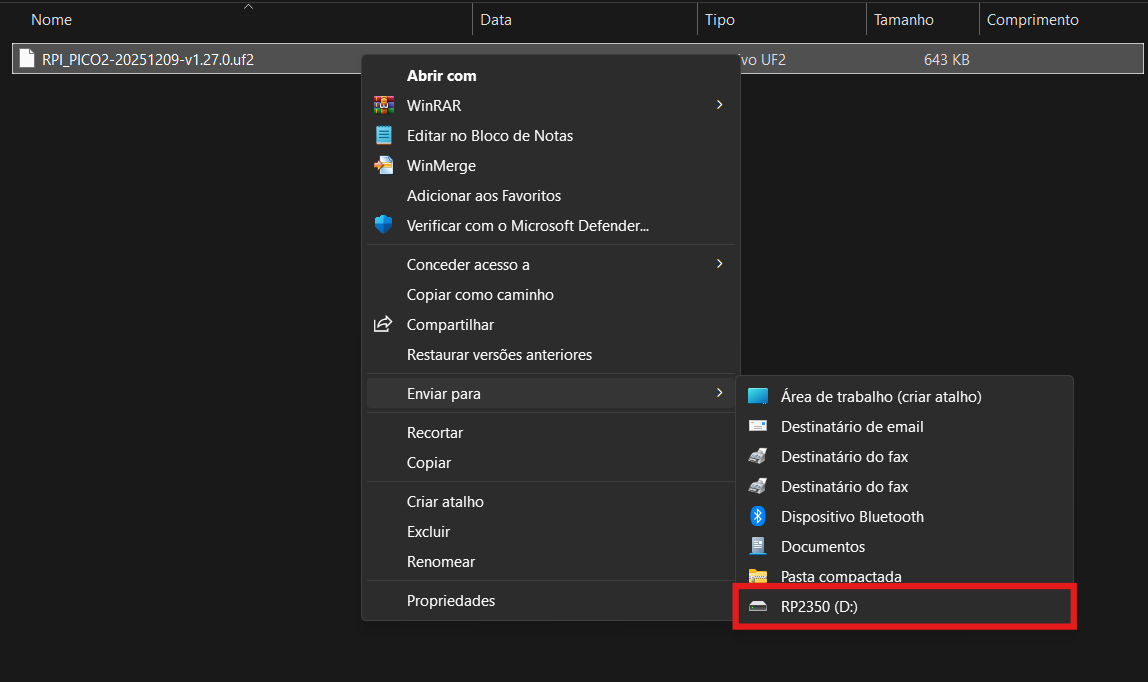The height and width of the screenshot is (682, 1148).
Task: Click the Microsoft Defender shield icon
Action: (384, 225)
